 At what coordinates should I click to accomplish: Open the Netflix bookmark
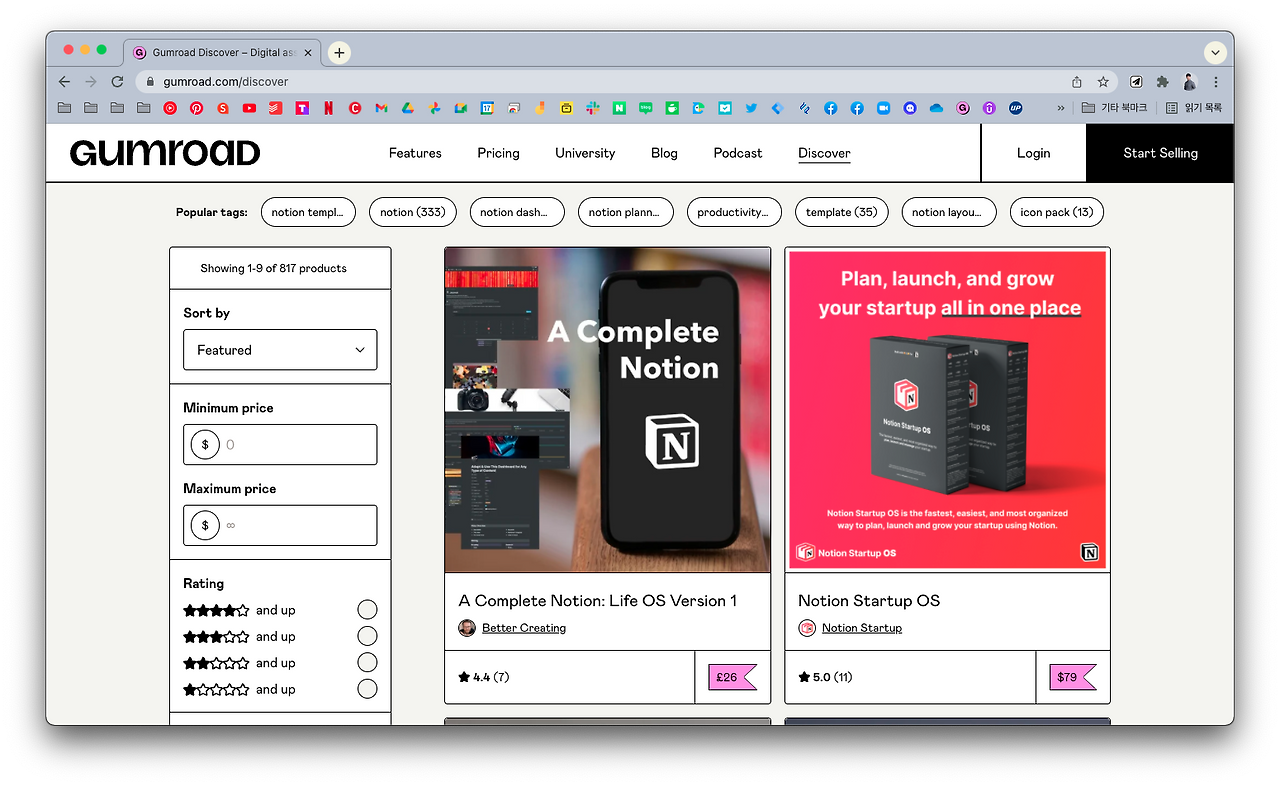[x=328, y=108]
